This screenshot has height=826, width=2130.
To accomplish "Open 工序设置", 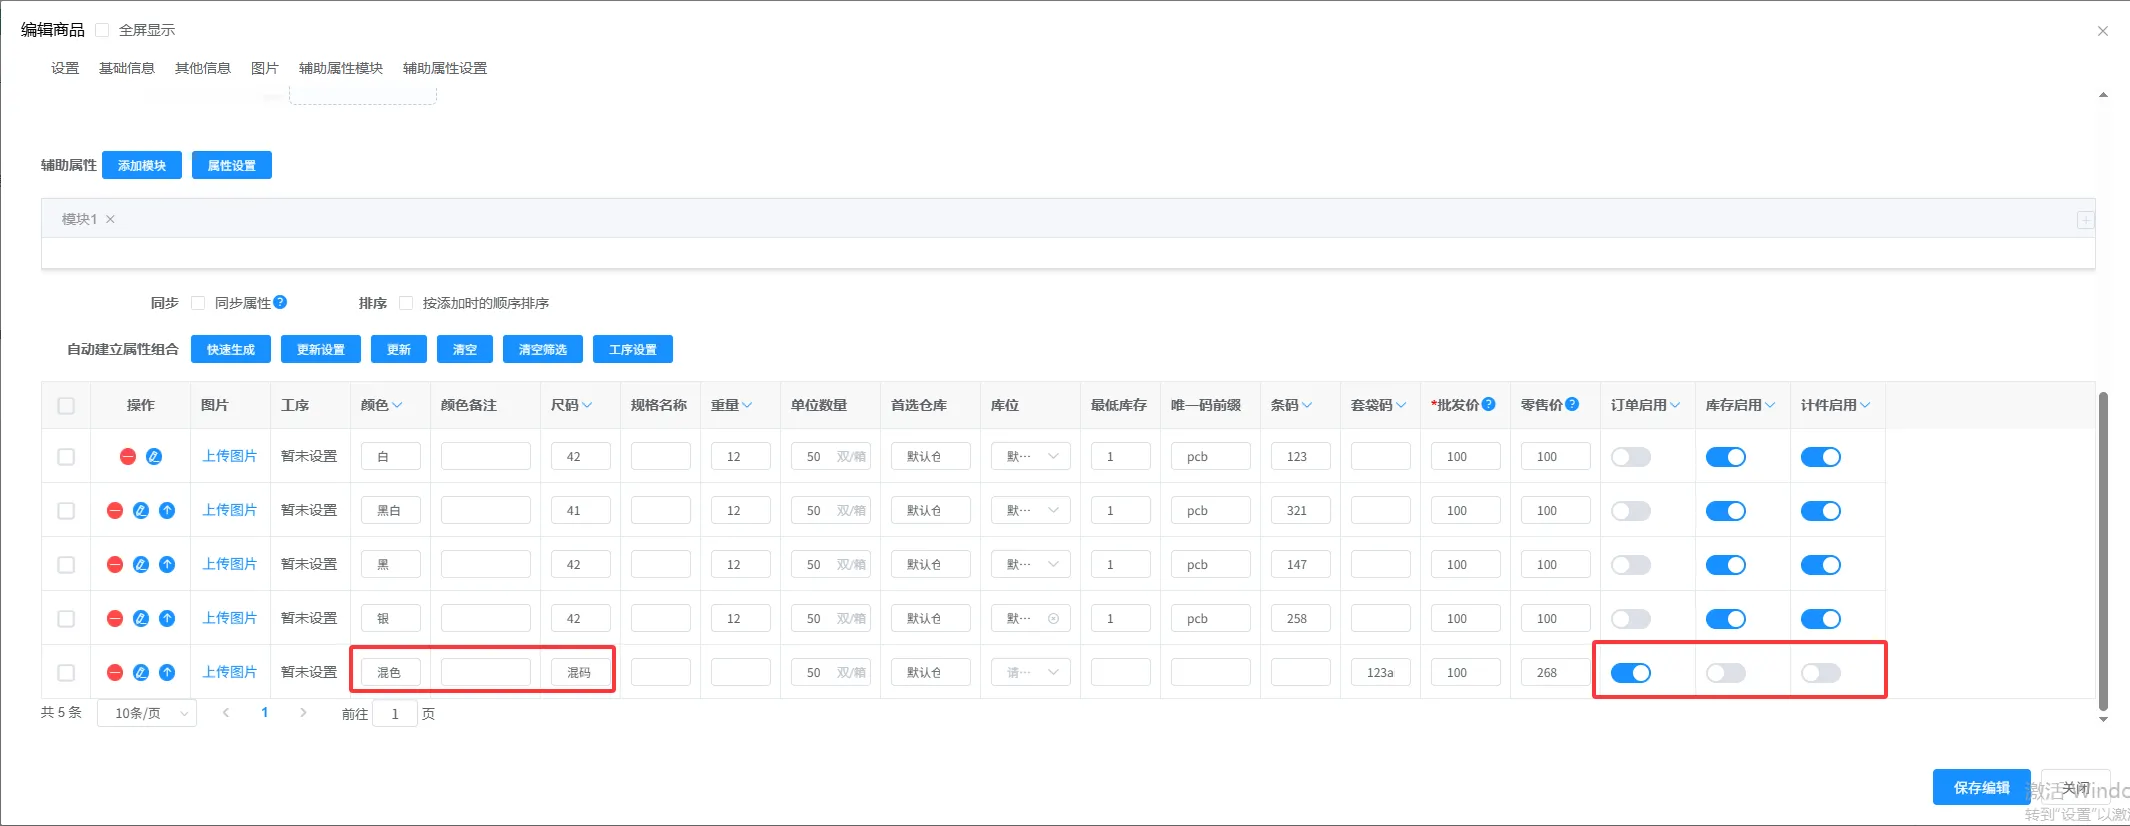I will click(x=633, y=349).
